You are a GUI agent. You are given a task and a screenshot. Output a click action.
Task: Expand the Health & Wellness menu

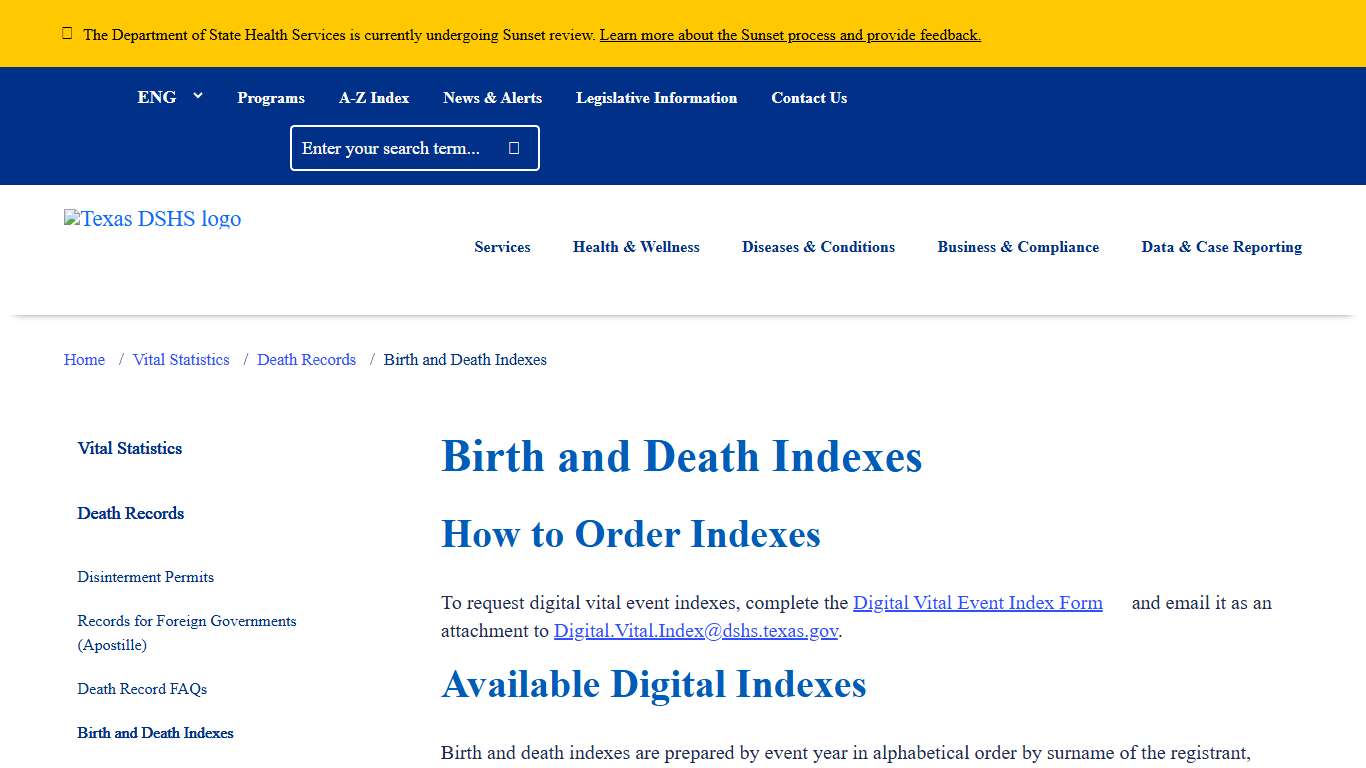(636, 247)
